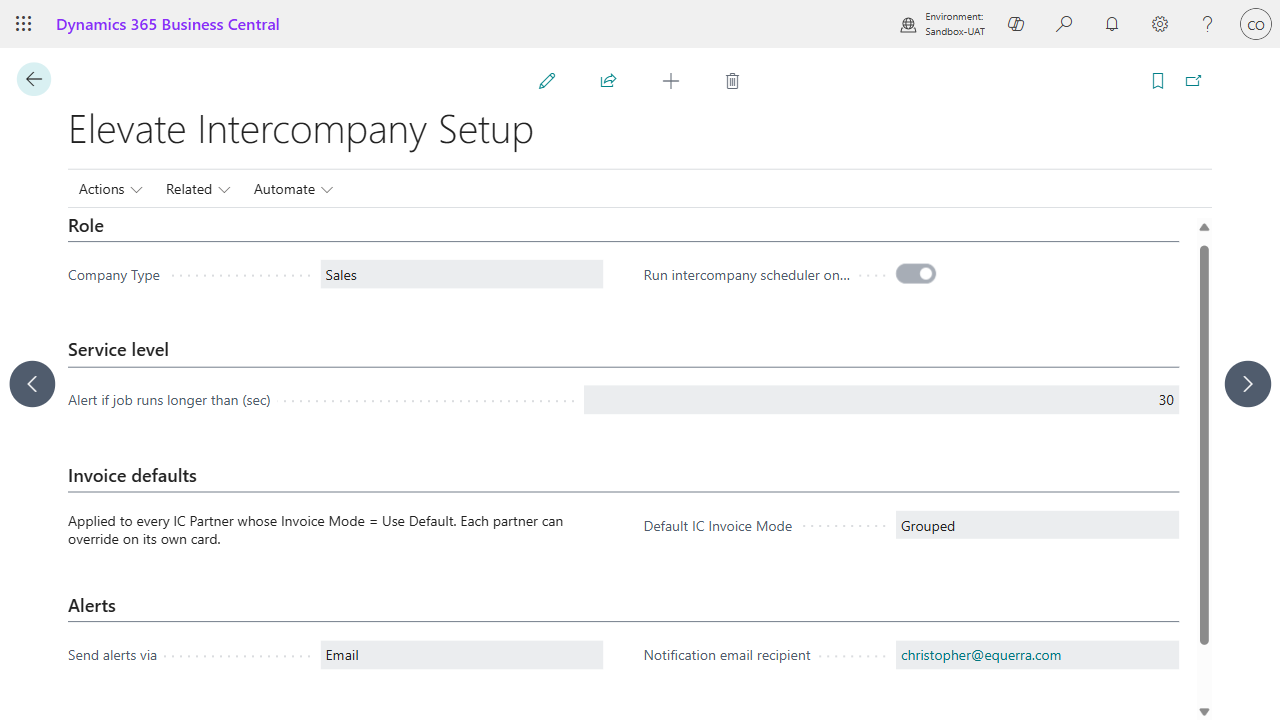Click the Sandbox-UAT environment text
Image resolution: width=1280 pixels, height=720 pixels.
pyautogui.click(x=955, y=32)
